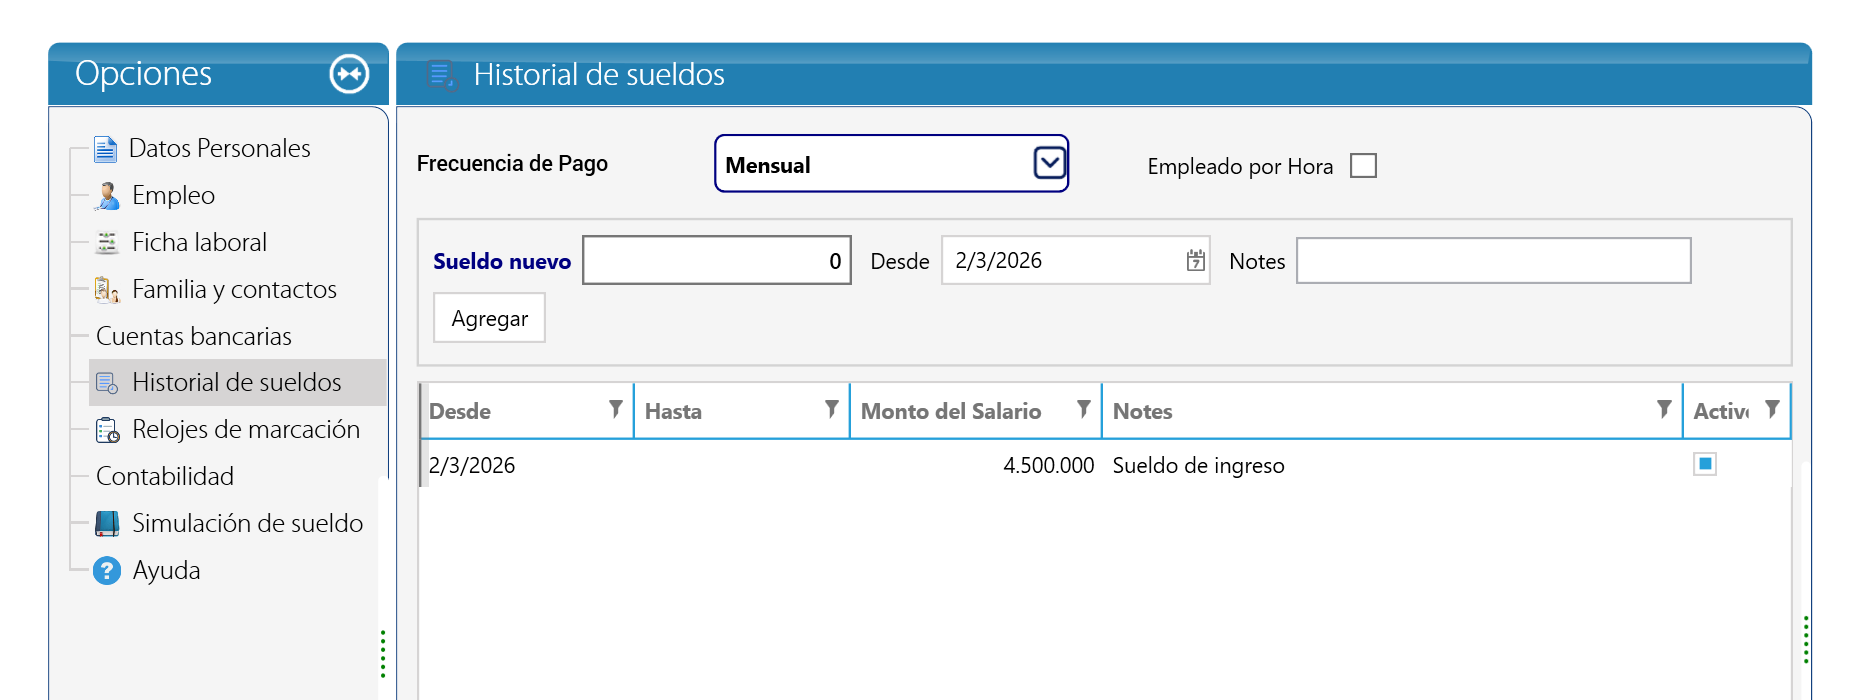Click the Historial de sueldos header icon
Screen dimensions: 1860x700
click(x=440, y=74)
